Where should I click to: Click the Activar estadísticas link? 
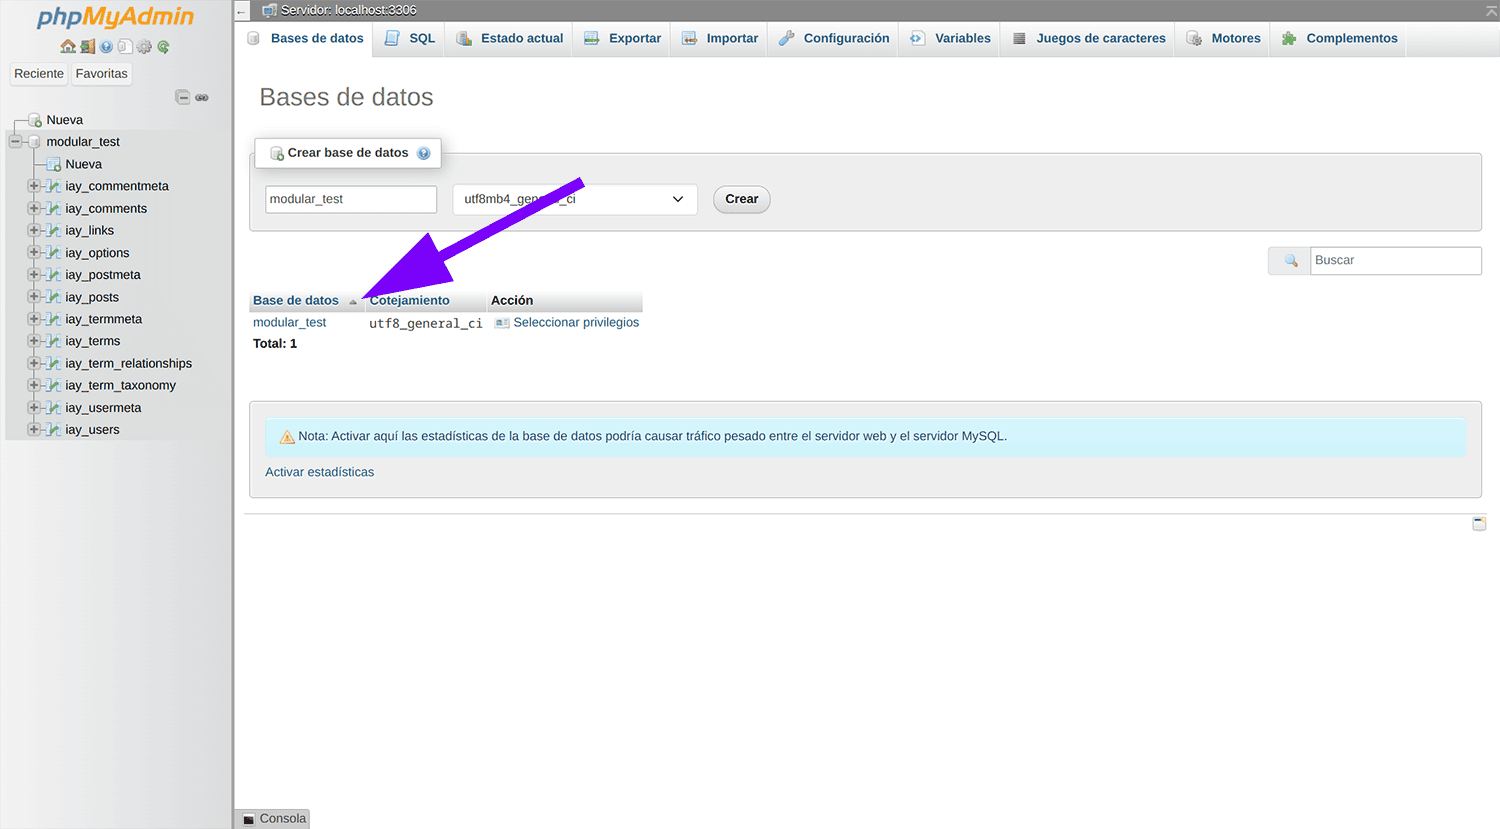coord(320,472)
